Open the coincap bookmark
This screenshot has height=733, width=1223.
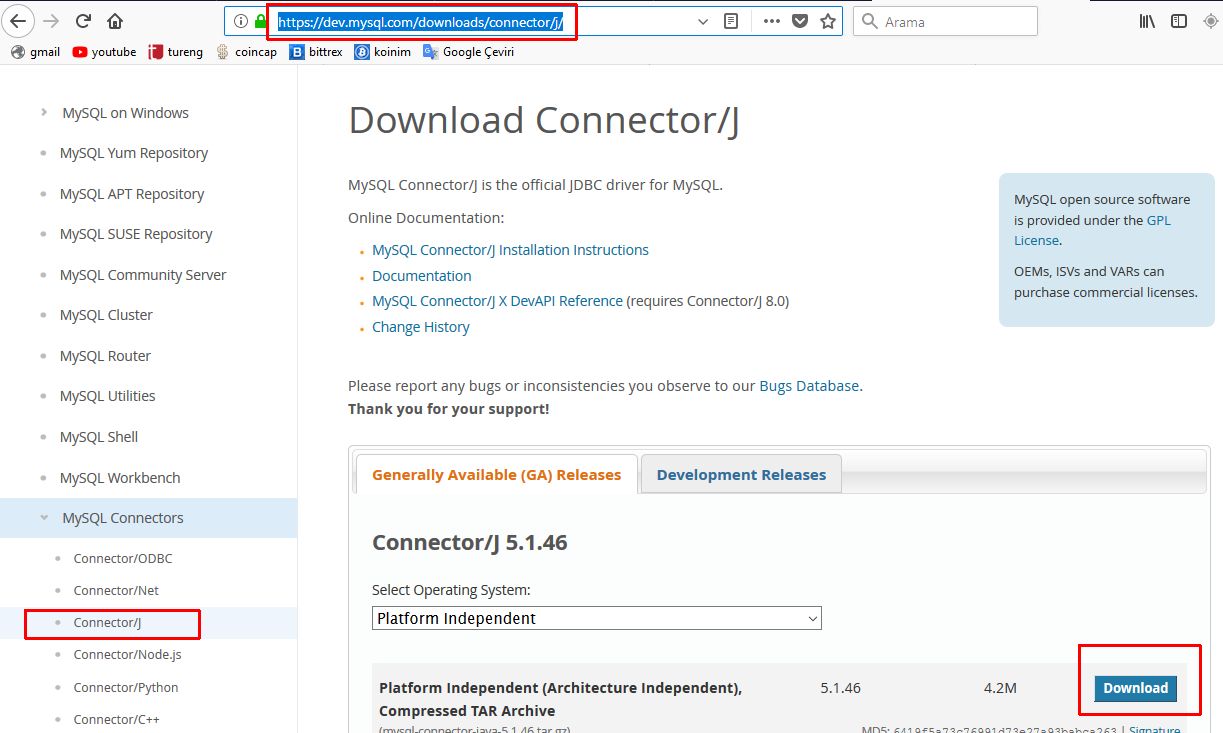pos(247,52)
